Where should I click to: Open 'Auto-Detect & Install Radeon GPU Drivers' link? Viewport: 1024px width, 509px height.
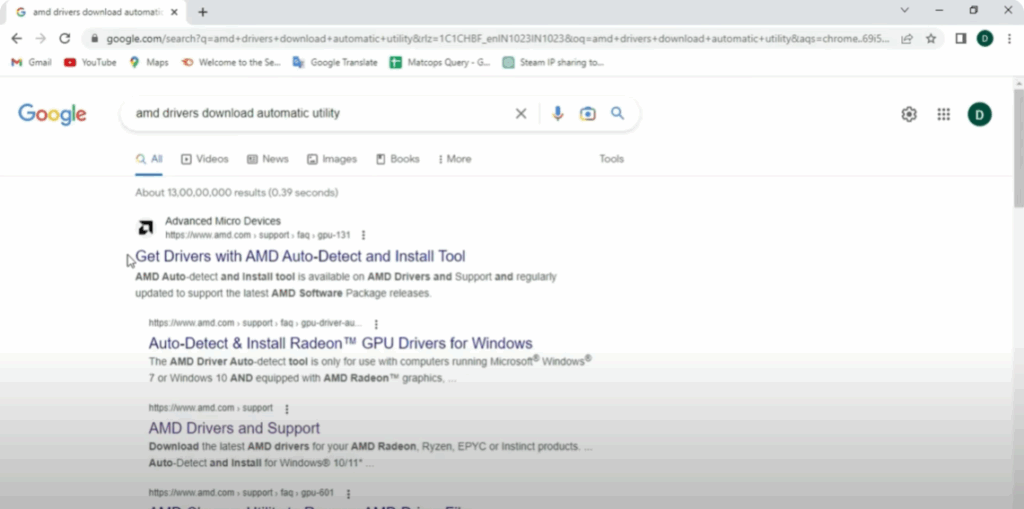pos(340,343)
